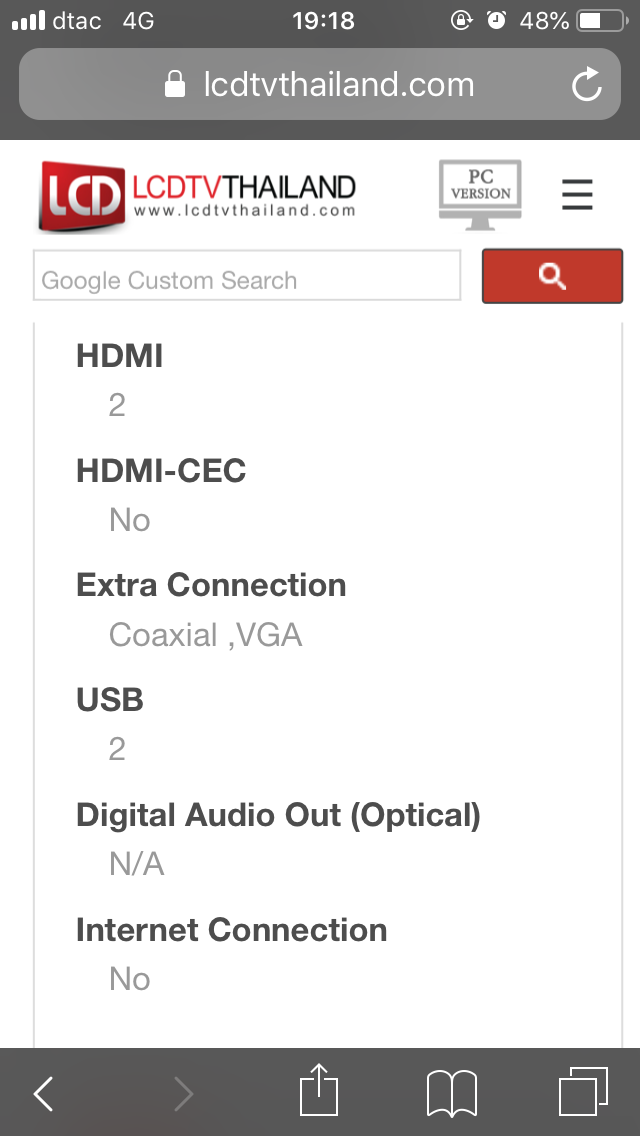The width and height of the screenshot is (640, 1136).
Task: Reload the page with refresh arrow
Action: coord(586,85)
